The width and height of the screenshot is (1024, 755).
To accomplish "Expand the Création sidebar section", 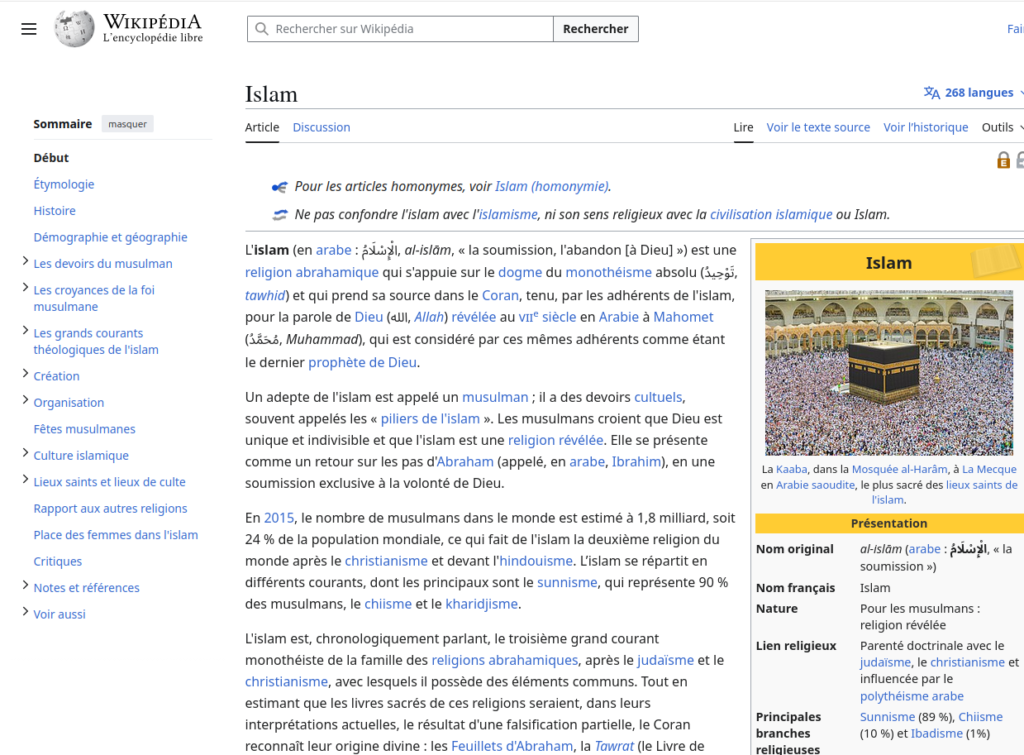I will (x=25, y=375).
